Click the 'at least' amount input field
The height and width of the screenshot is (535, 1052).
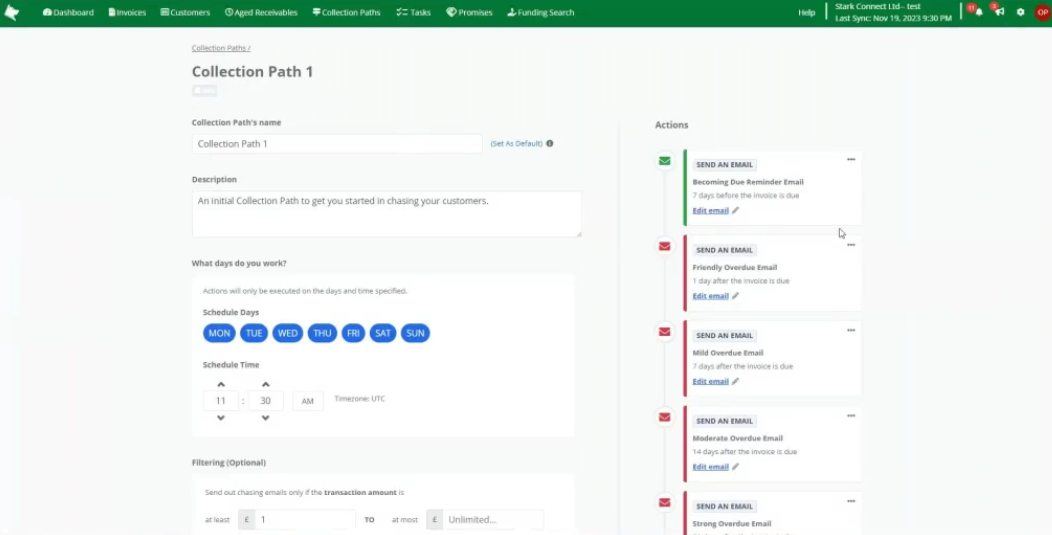[305, 519]
